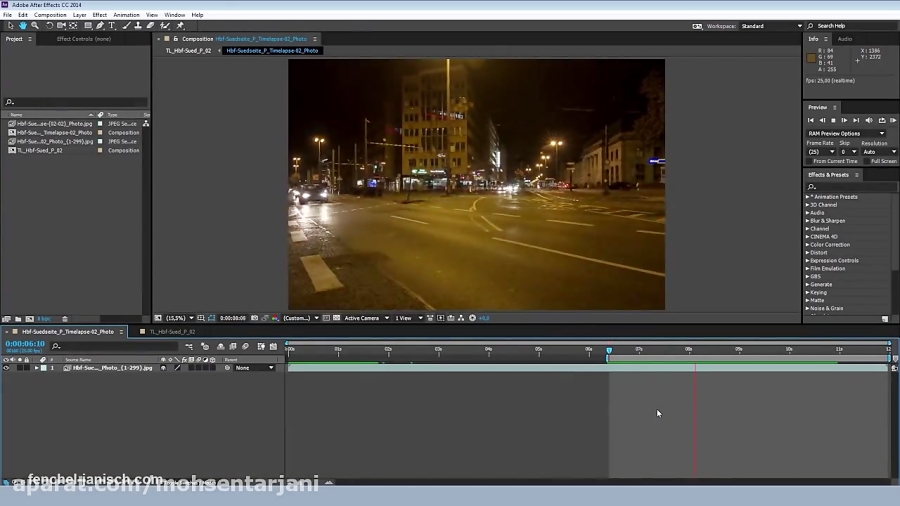Click the stop playback button in Preview
This screenshot has width=900, height=506.
[833, 120]
